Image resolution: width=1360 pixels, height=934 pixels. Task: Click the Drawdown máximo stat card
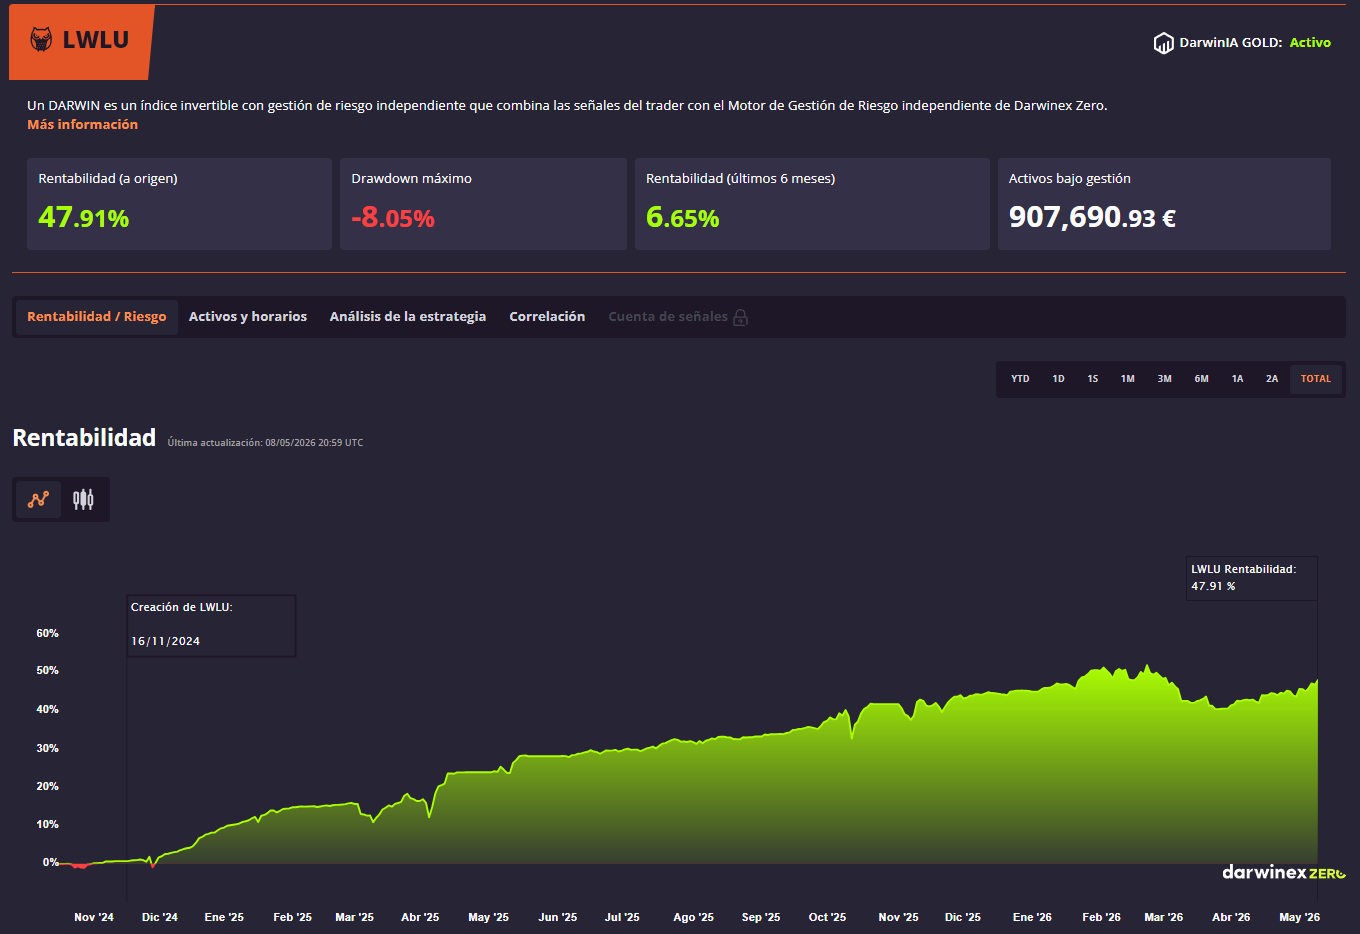pyautogui.click(x=483, y=204)
